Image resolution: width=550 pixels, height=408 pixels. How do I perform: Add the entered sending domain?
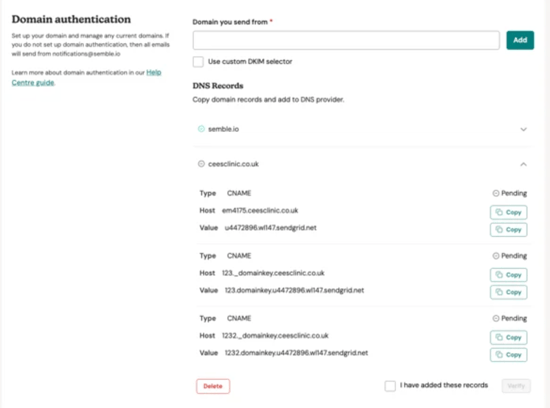click(x=520, y=40)
